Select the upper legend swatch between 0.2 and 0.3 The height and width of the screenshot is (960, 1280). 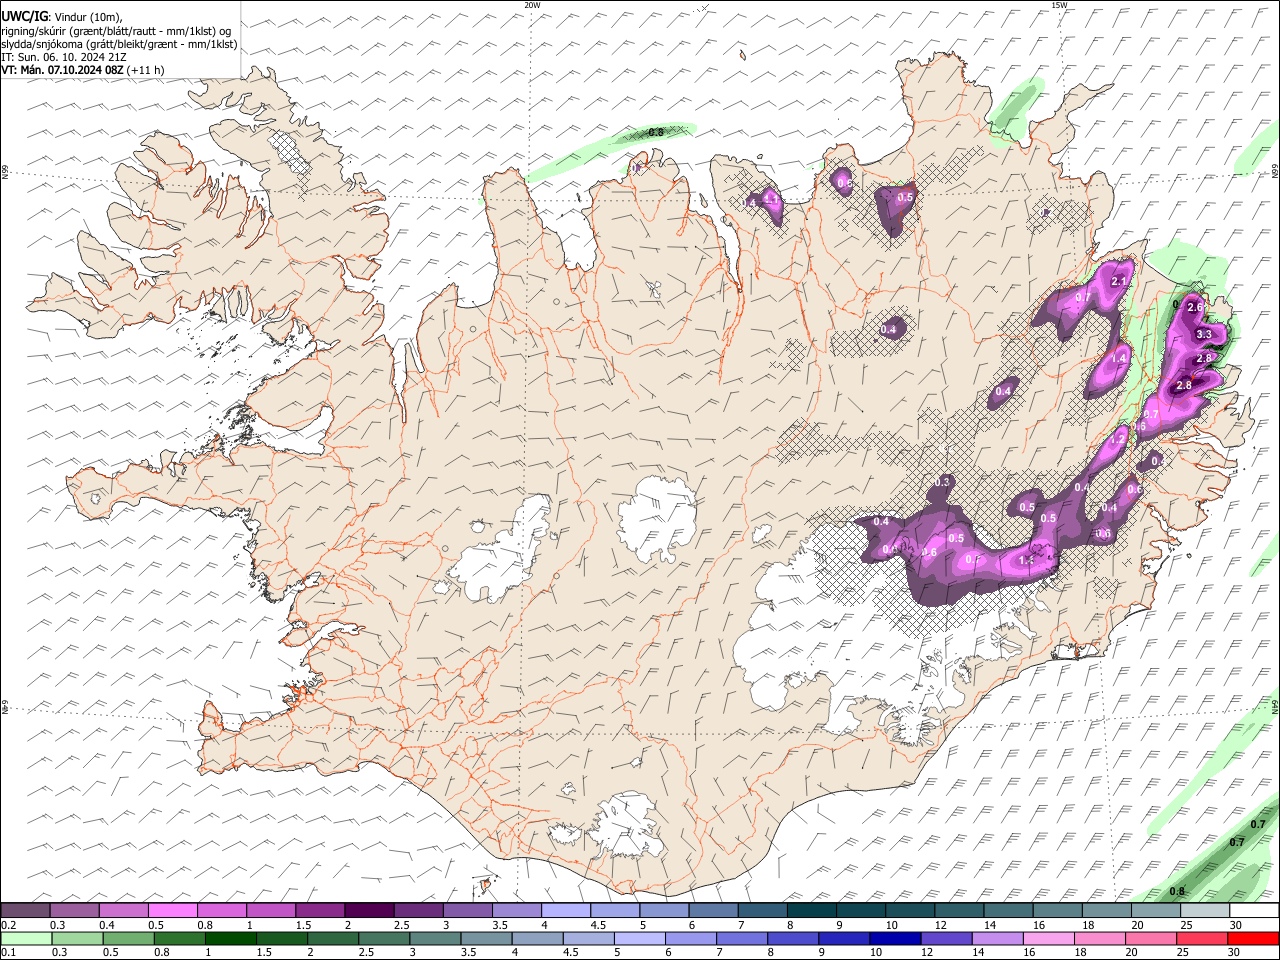25,910
